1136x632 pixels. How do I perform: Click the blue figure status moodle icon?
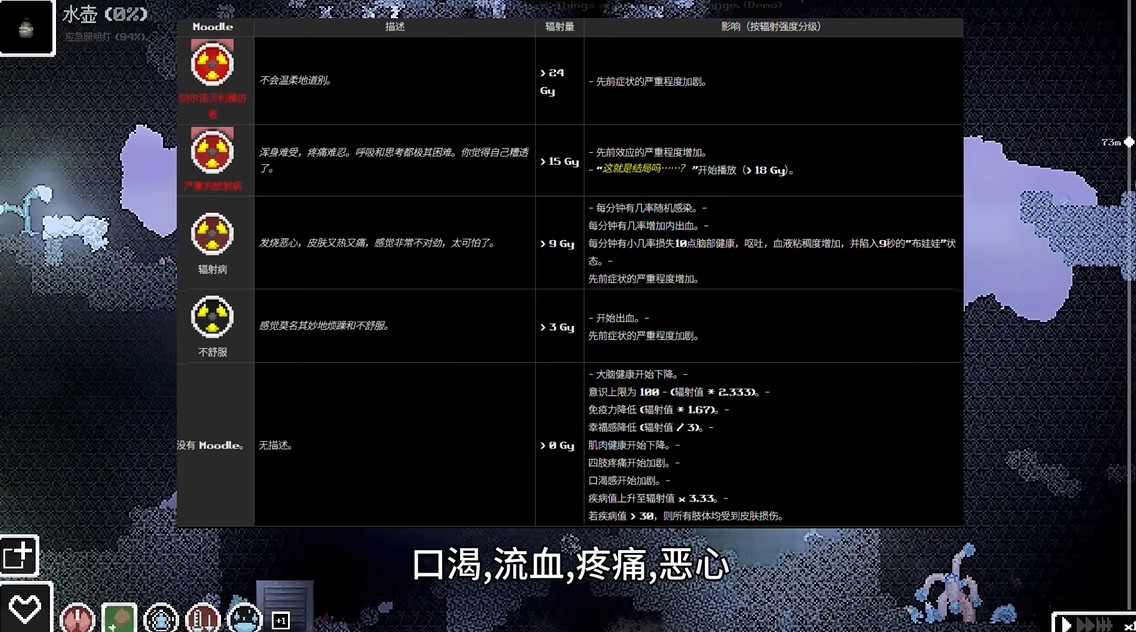[161, 618]
